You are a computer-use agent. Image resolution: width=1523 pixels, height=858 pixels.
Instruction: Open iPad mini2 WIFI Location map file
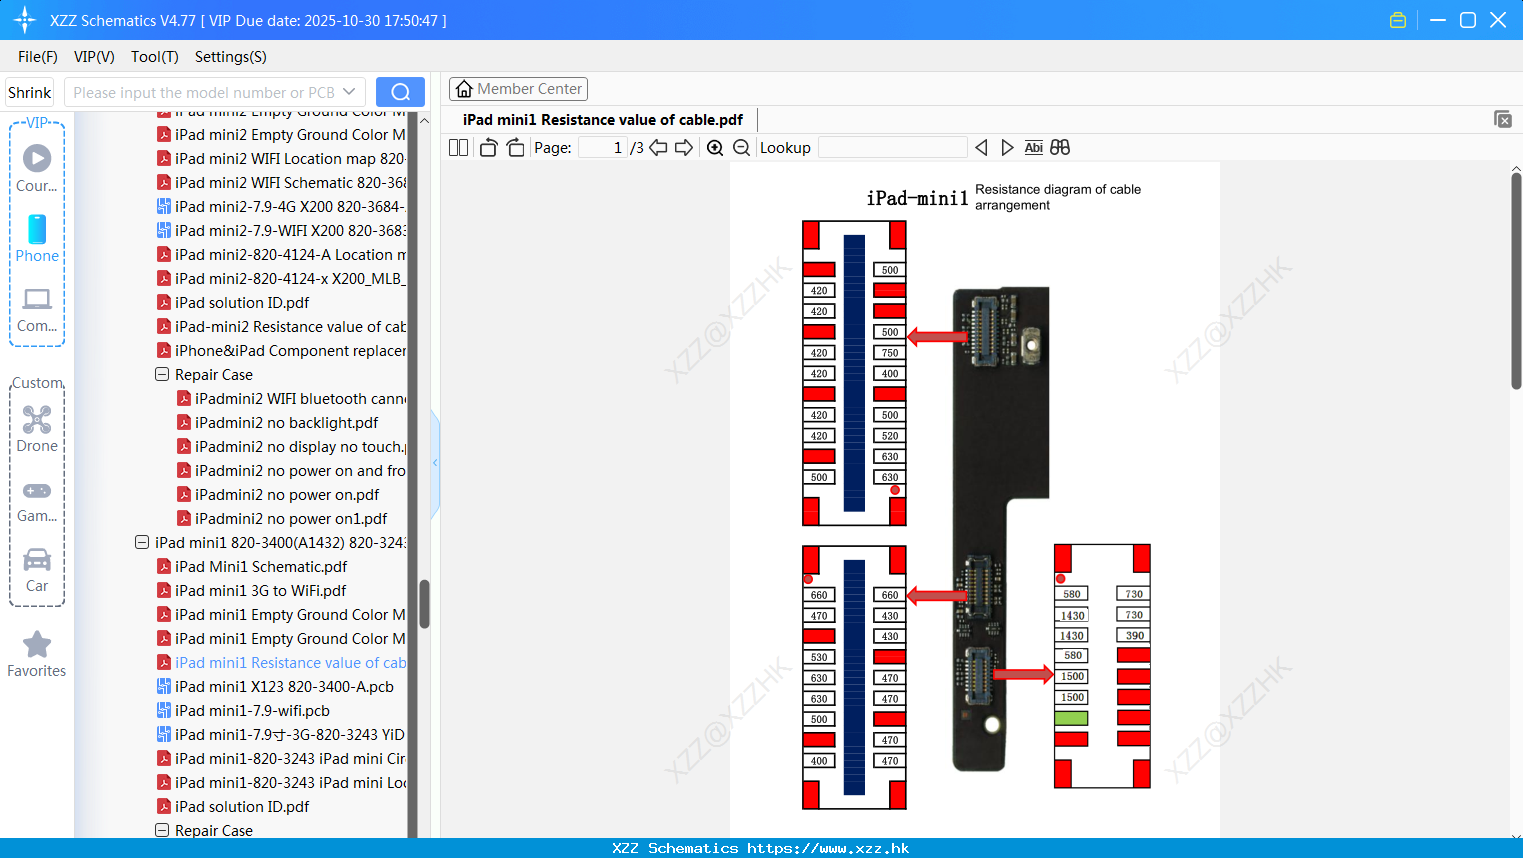click(x=281, y=159)
